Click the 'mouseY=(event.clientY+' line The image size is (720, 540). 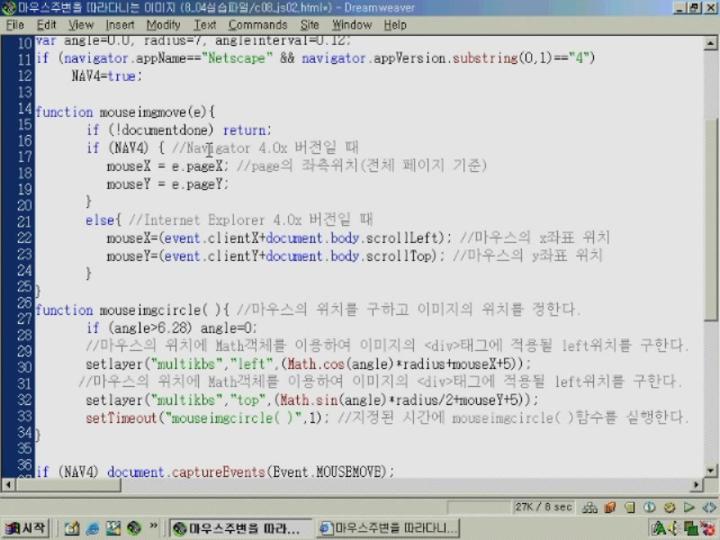(276, 256)
